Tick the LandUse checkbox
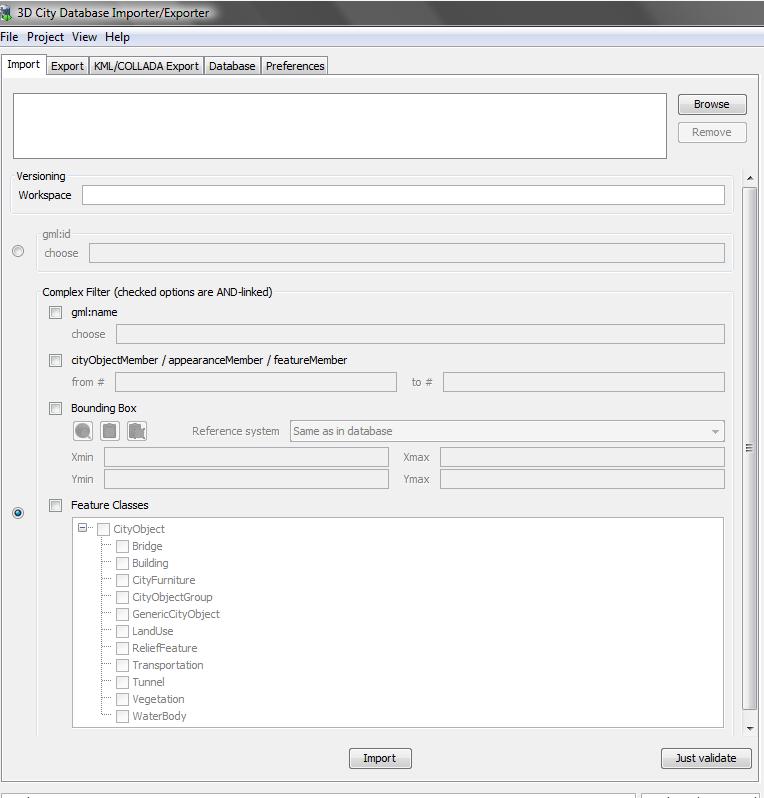 coord(122,631)
